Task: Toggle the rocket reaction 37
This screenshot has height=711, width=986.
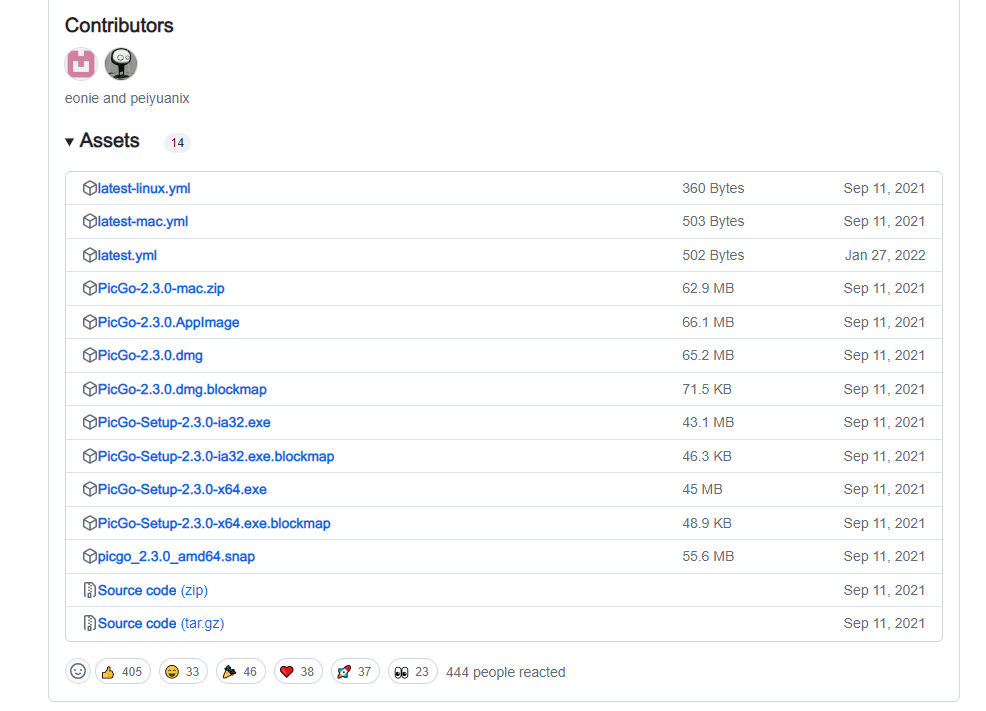Action: tap(355, 671)
